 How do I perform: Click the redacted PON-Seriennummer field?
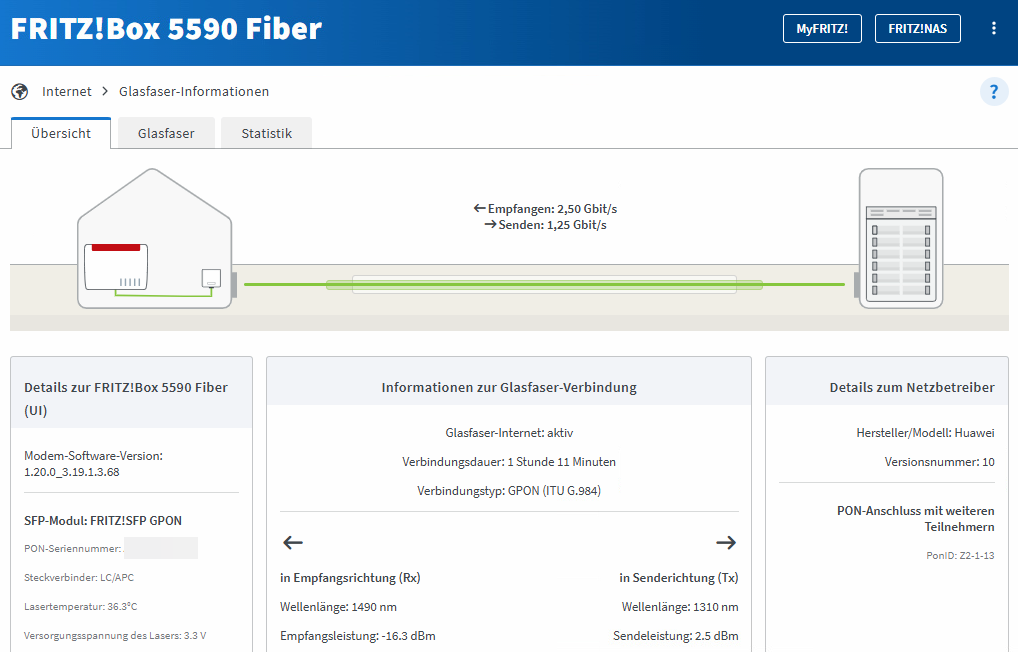coord(161,548)
